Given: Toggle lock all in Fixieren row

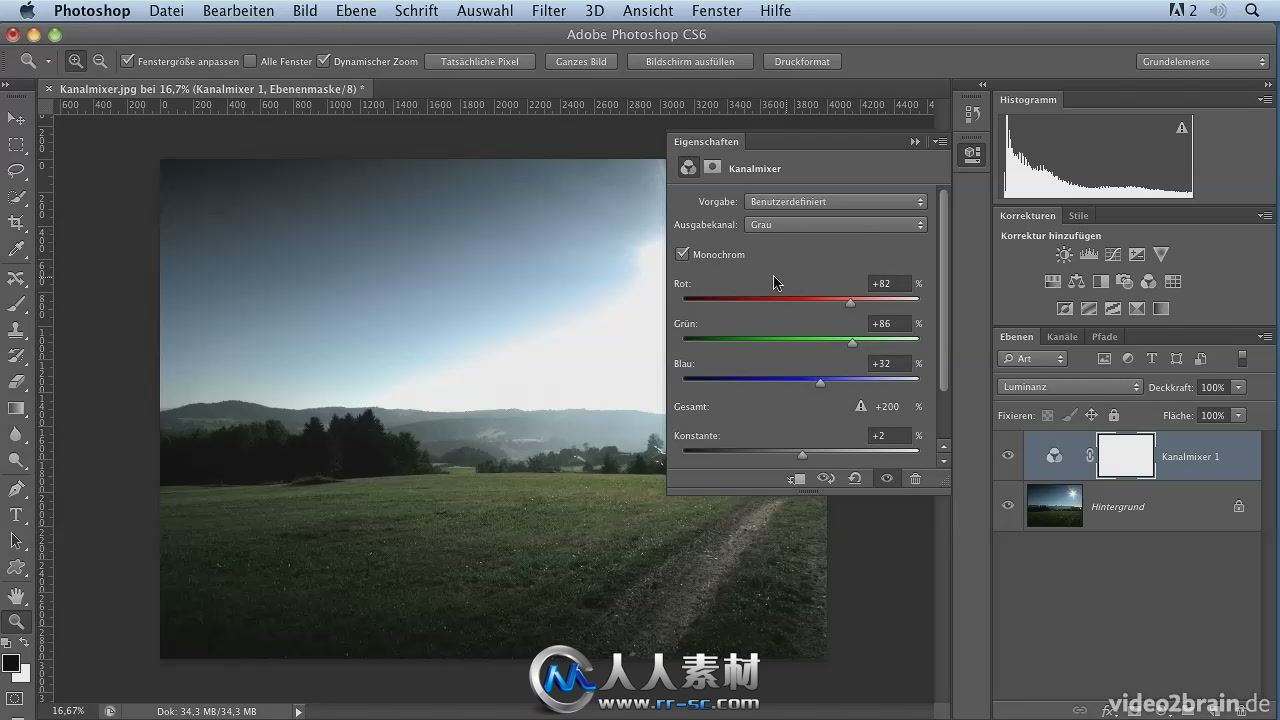Looking at the screenshot, I should (x=1114, y=415).
